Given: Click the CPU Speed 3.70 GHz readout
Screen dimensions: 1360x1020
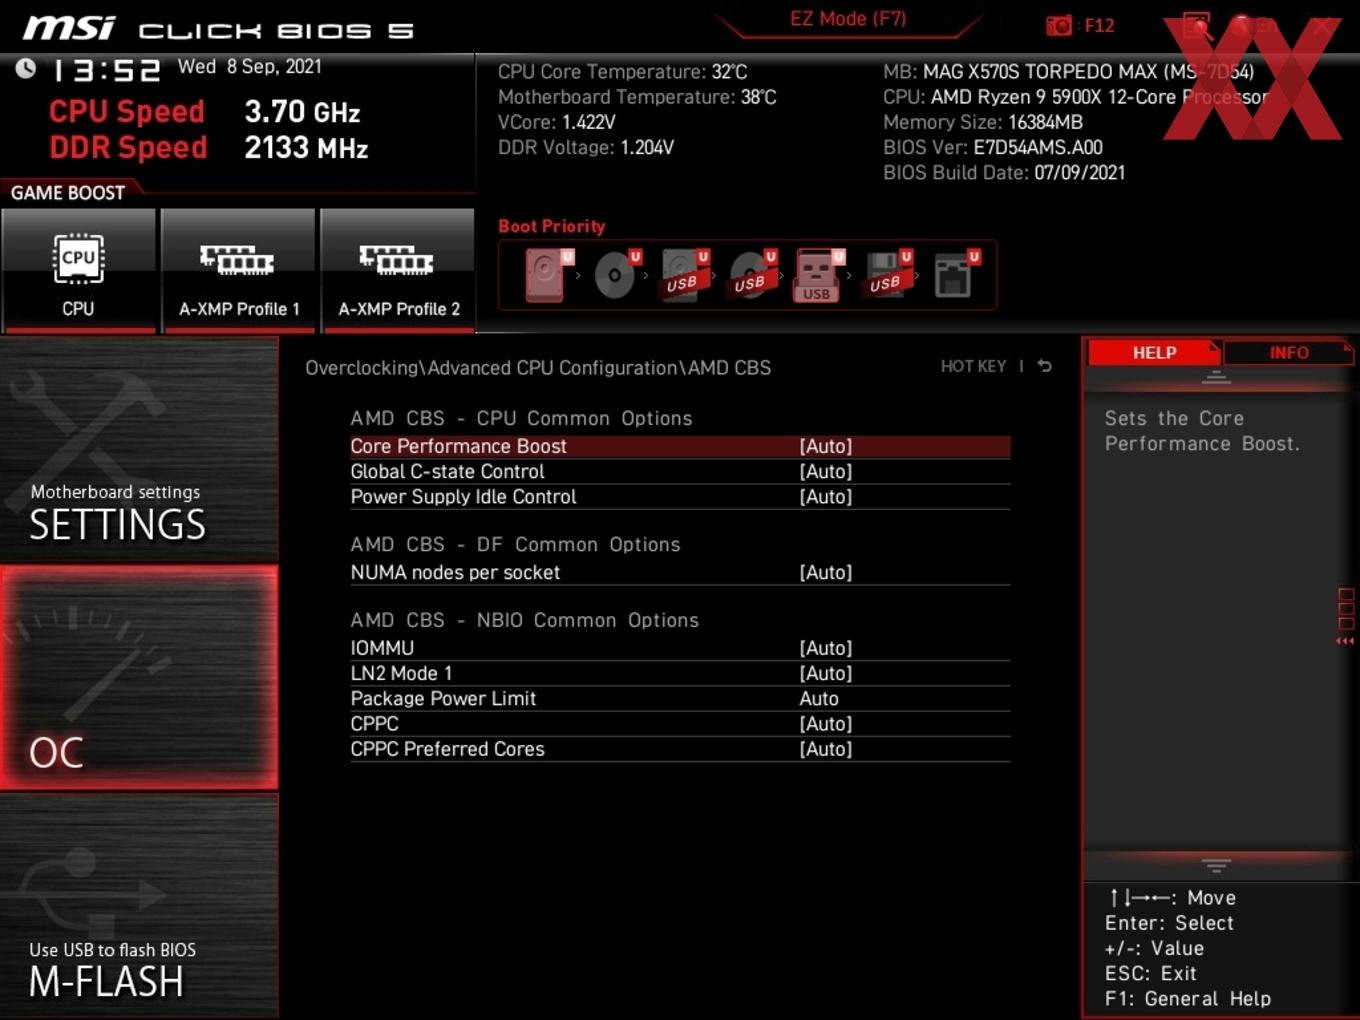Looking at the screenshot, I should pos(205,111).
